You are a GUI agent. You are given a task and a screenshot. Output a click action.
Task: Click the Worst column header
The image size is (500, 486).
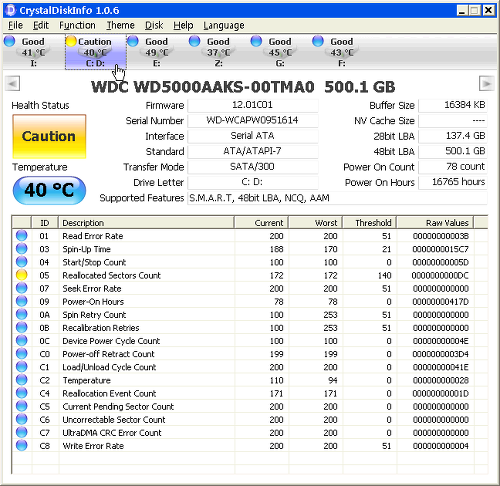316,223
